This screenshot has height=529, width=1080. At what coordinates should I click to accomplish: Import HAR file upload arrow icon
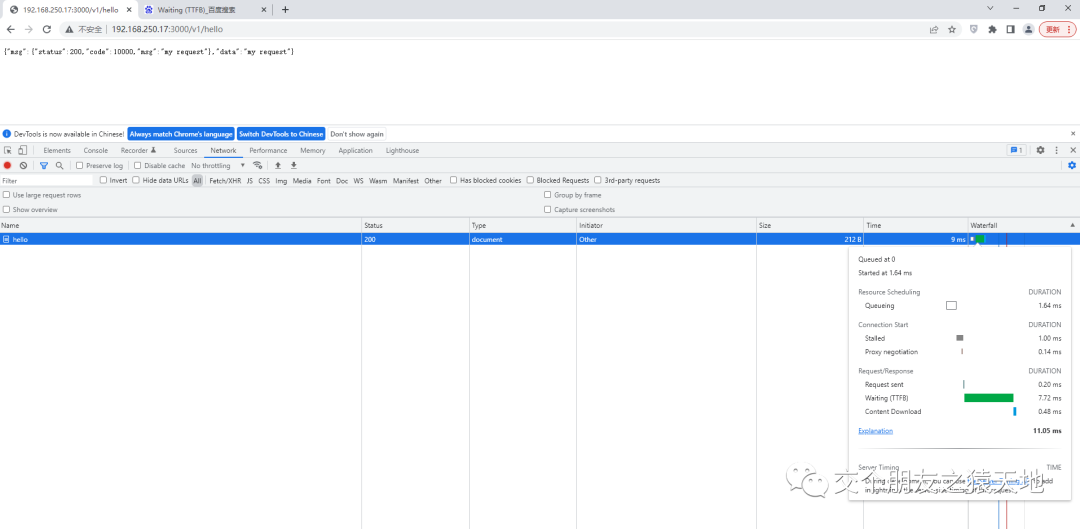click(278, 165)
